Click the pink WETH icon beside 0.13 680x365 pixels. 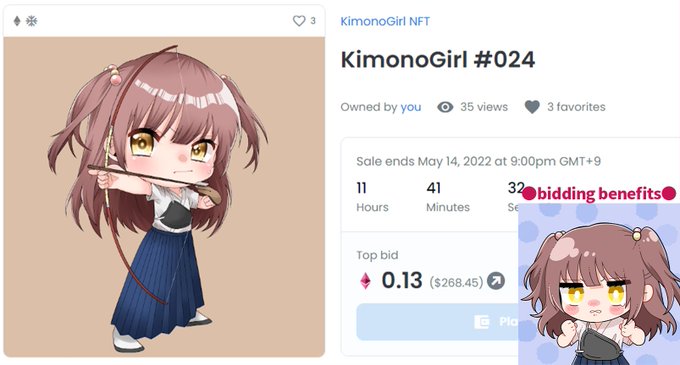[366, 281]
